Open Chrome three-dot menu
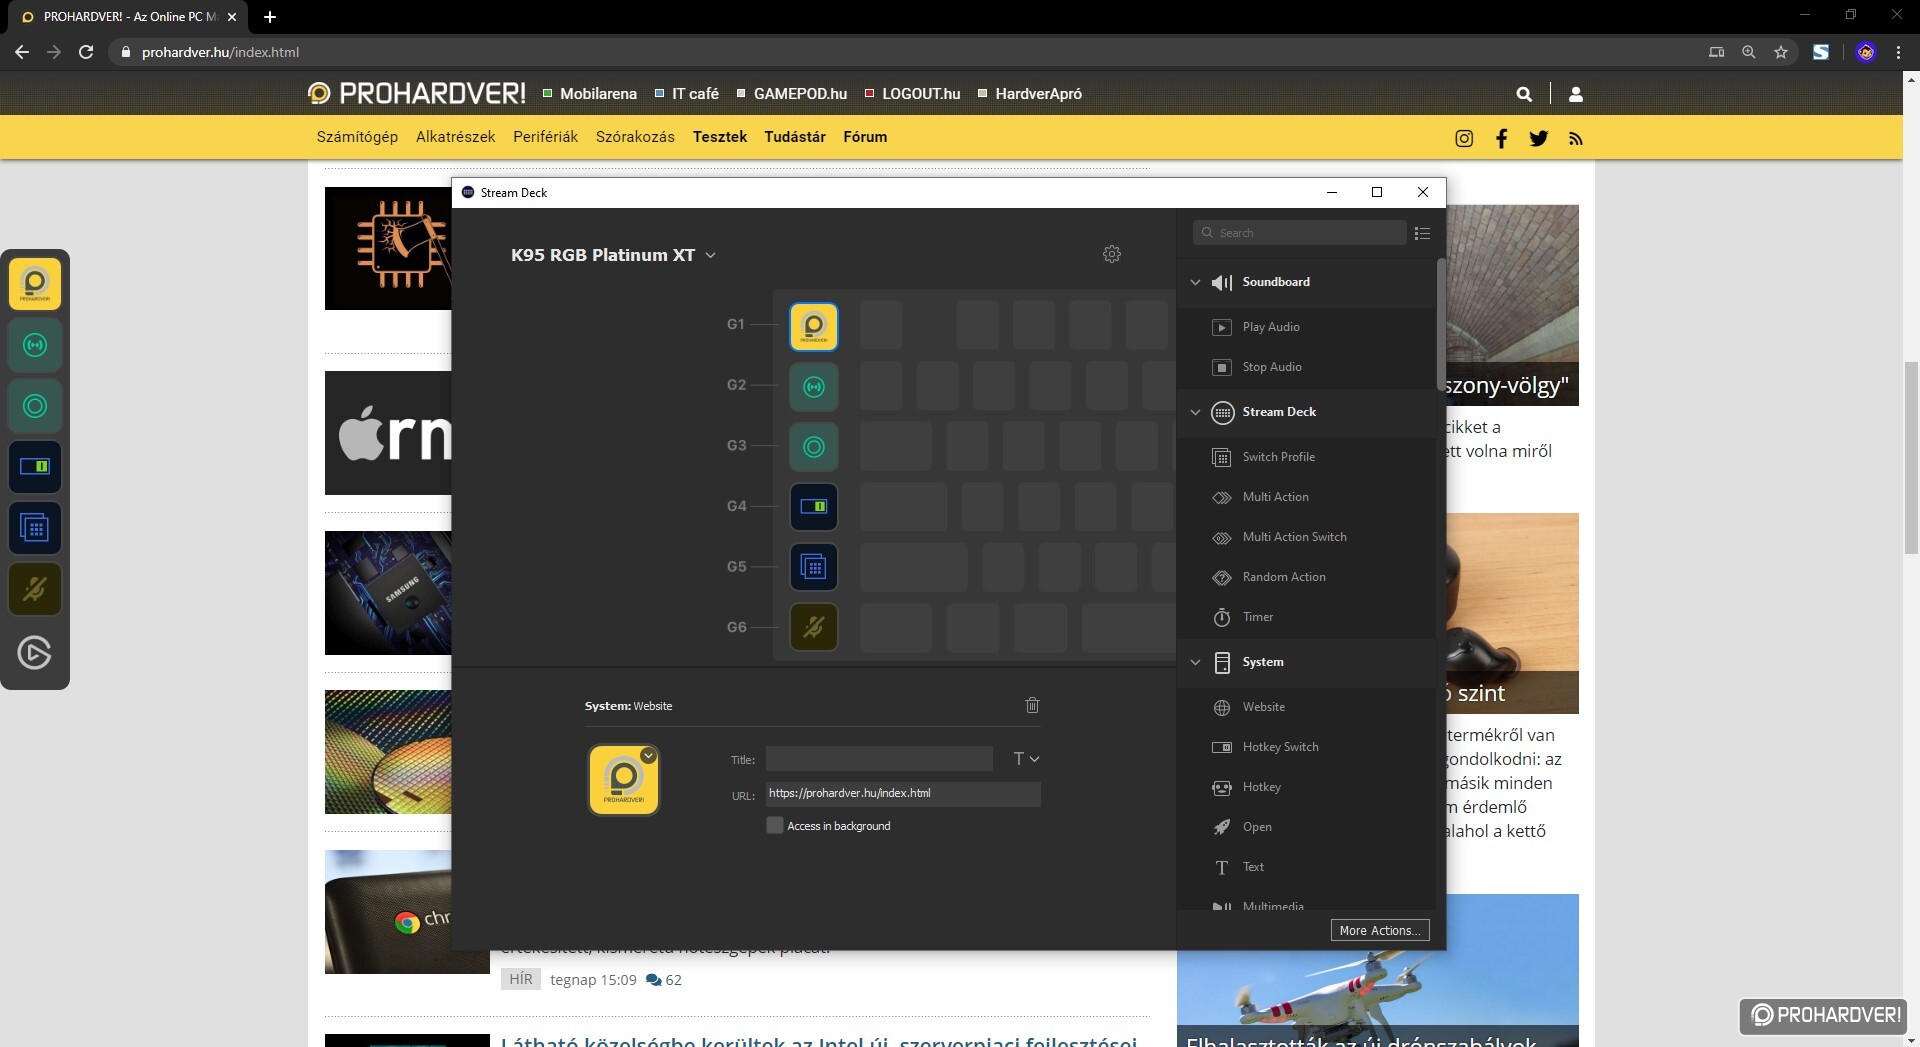The width and height of the screenshot is (1920, 1047). 1898,52
